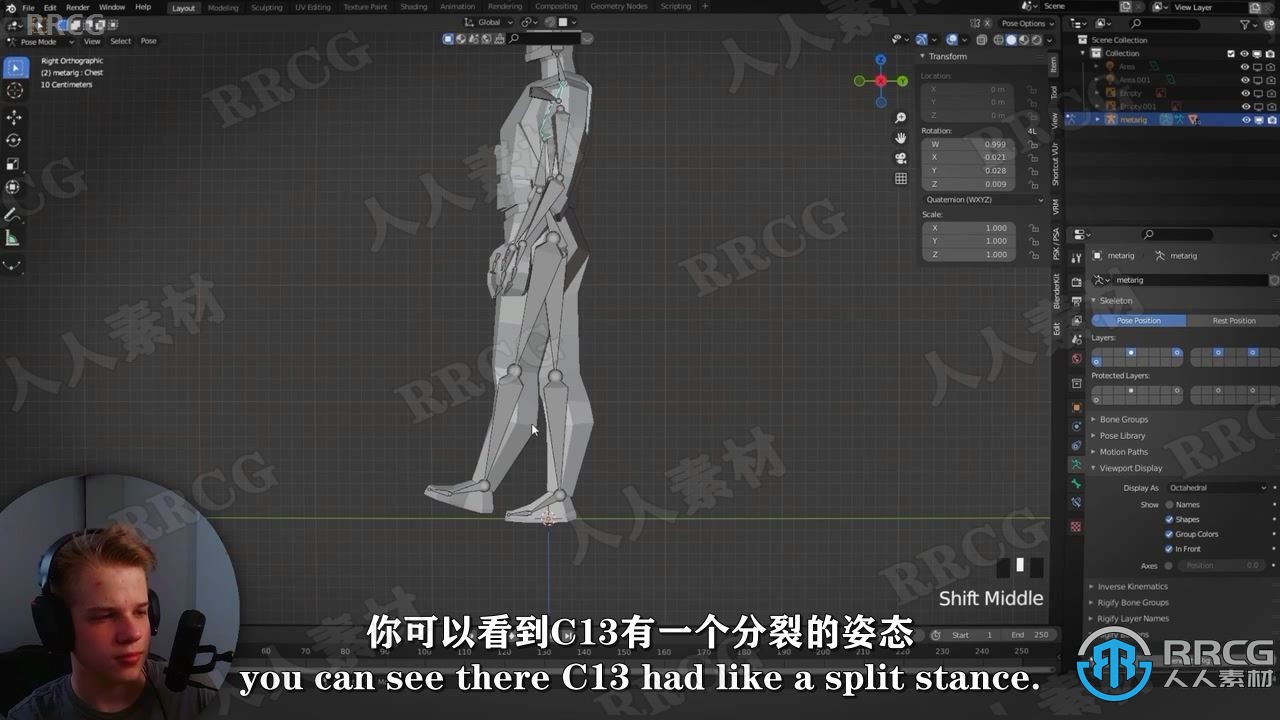The width and height of the screenshot is (1280, 720).
Task: Click the Blender logo menu icon
Action: pyautogui.click(x=10, y=7)
